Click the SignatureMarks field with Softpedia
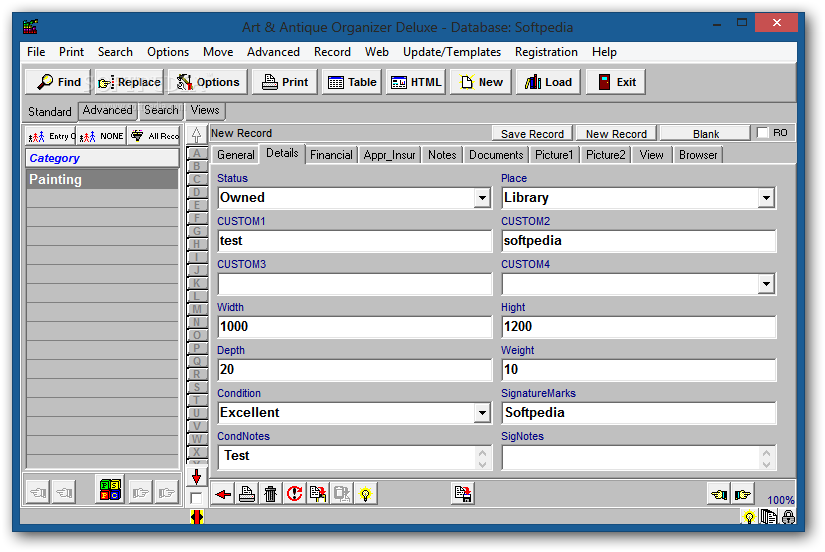825x552 pixels. (x=639, y=413)
